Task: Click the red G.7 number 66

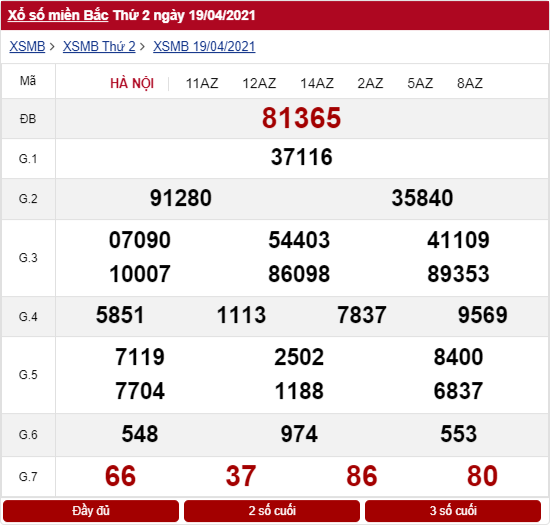Action: [120, 476]
